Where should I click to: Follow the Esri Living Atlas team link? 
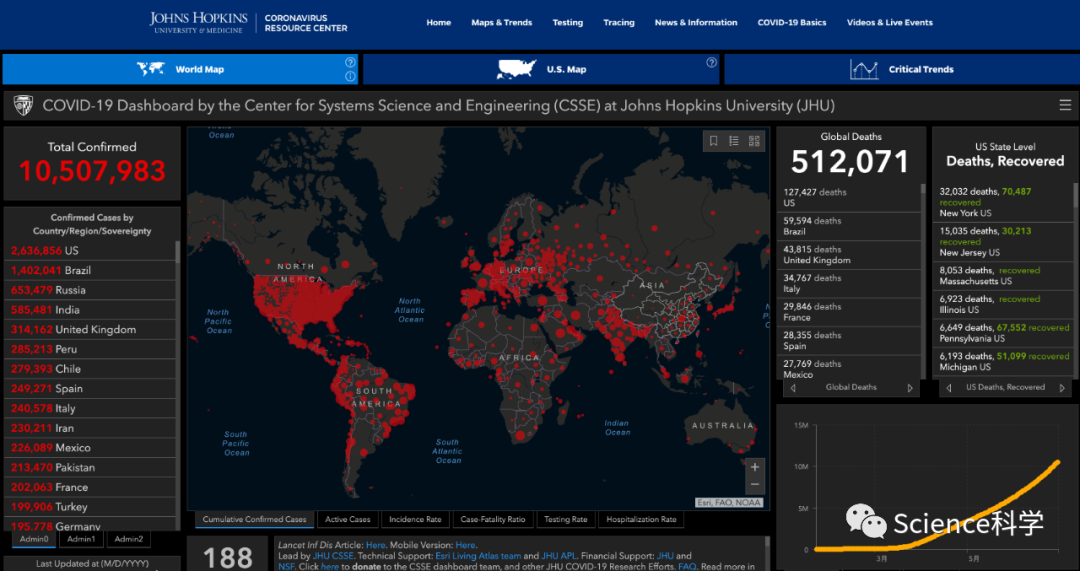tap(477, 556)
